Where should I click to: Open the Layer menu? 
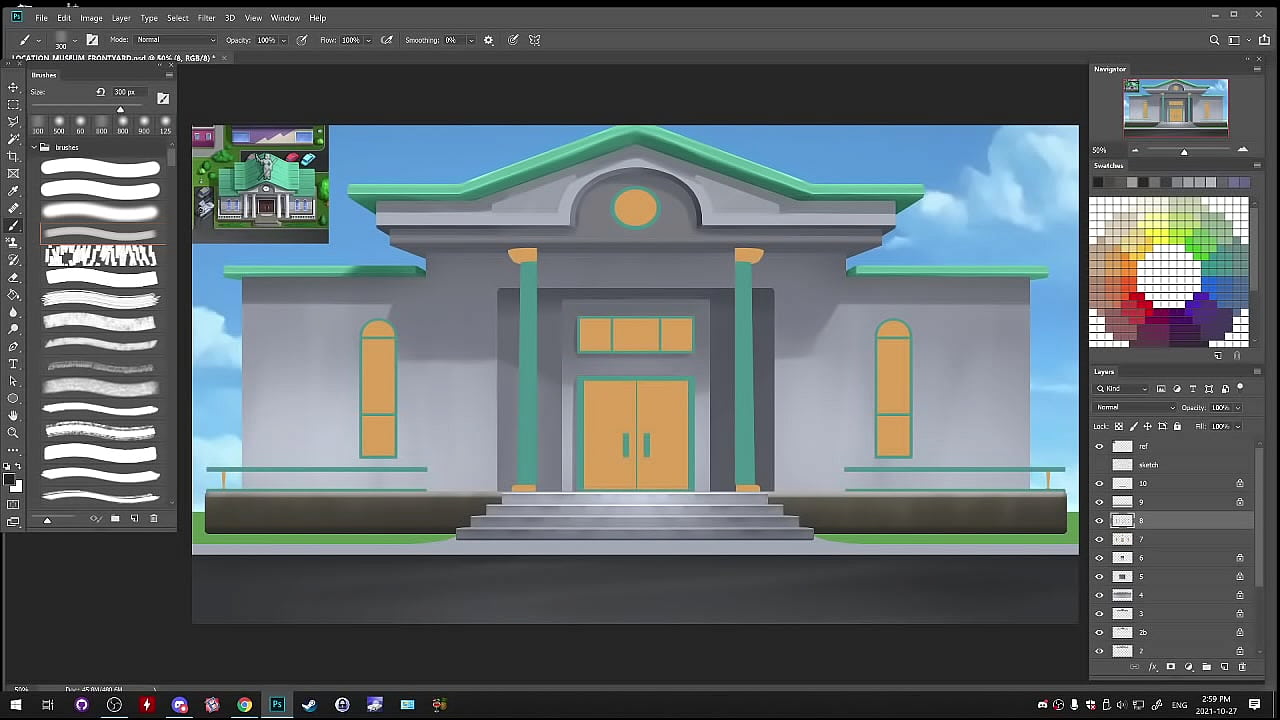point(121,18)
